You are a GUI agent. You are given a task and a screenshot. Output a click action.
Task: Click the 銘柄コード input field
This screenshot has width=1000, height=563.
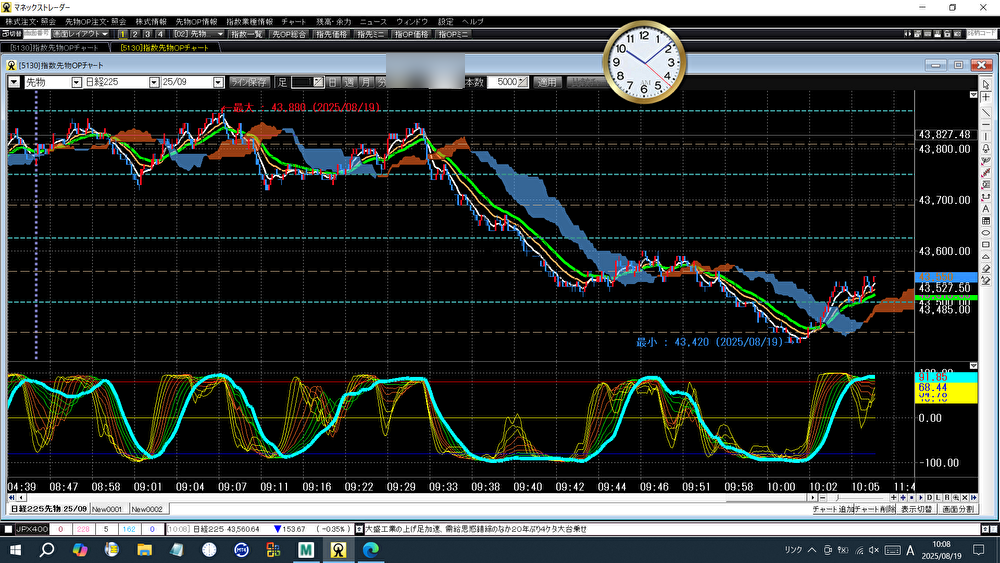coord(981,34)
